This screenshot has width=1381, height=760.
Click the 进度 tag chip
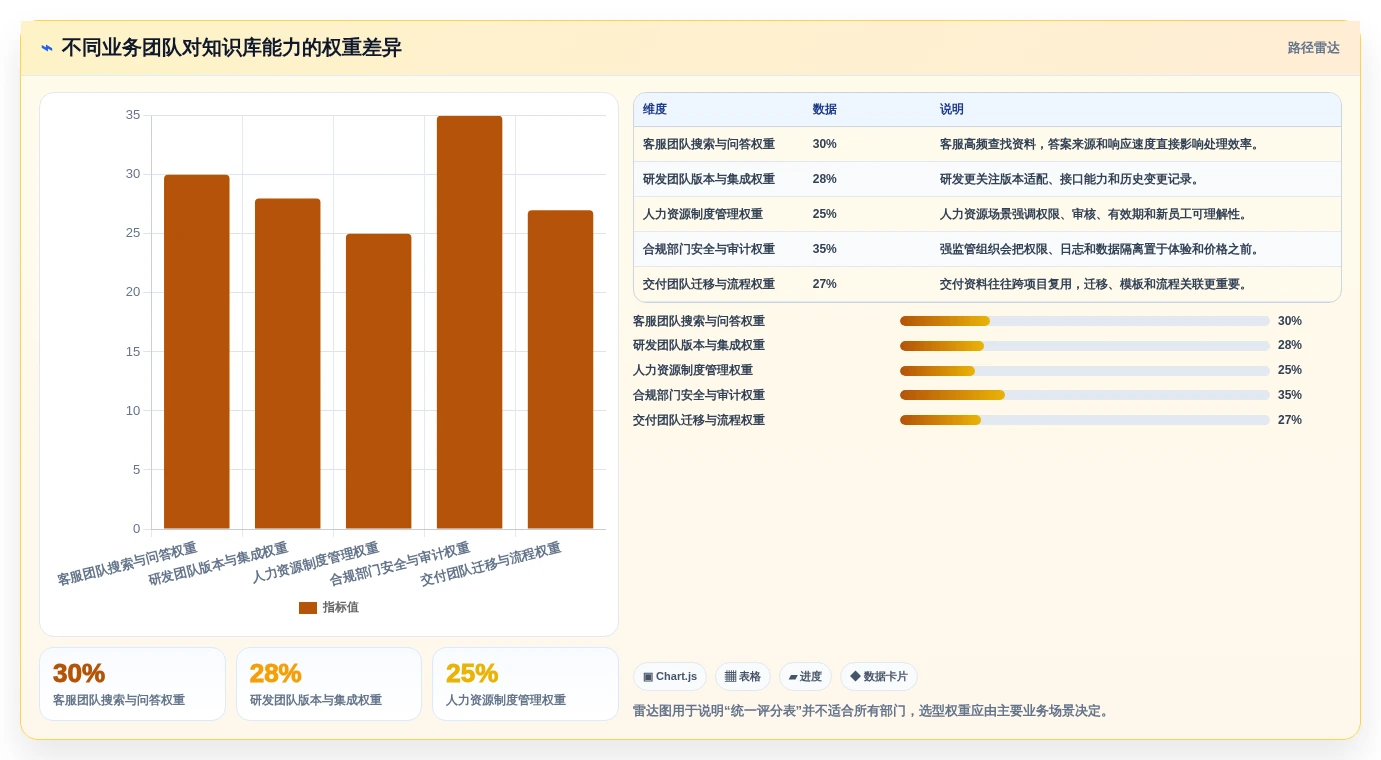click(805, 677)
